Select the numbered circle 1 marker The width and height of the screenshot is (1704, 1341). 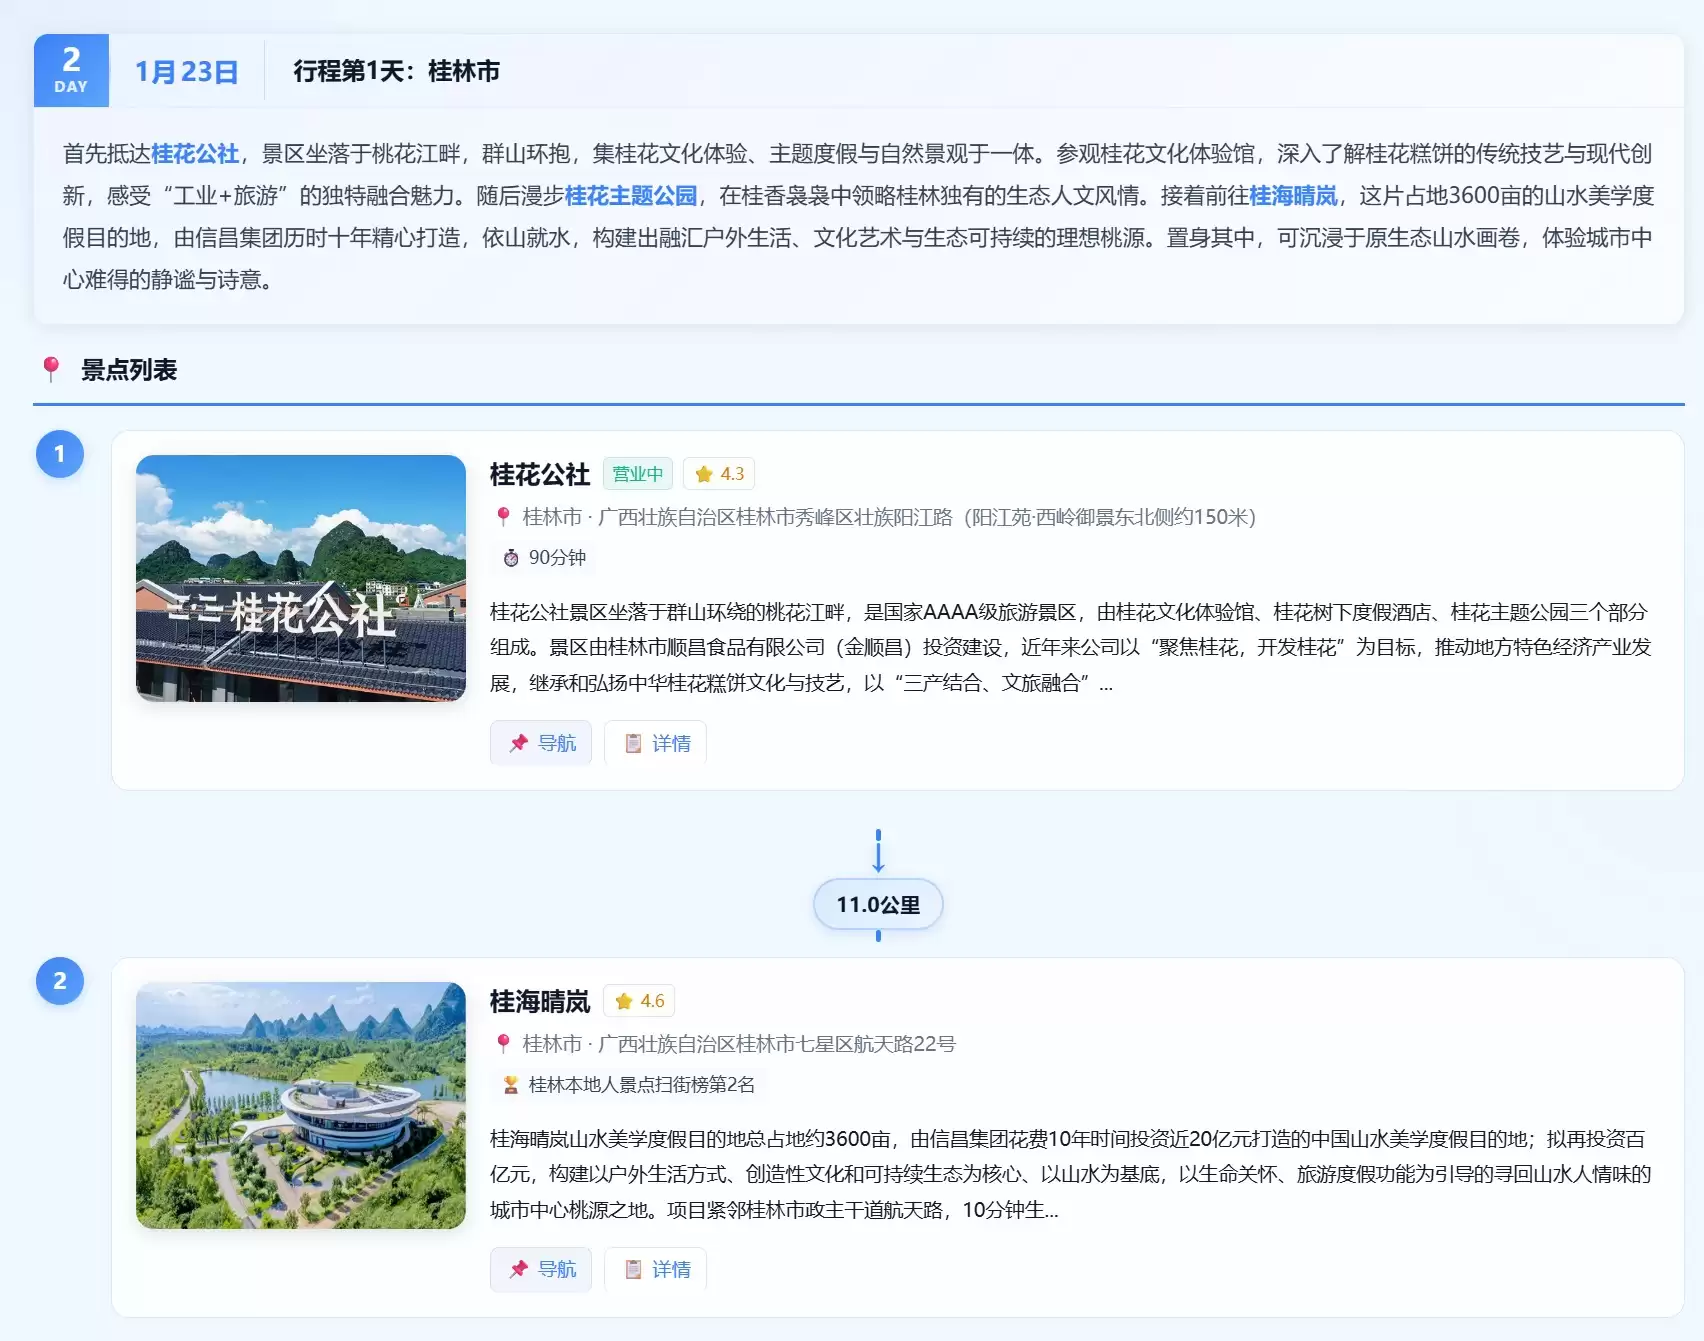point(60,454)
